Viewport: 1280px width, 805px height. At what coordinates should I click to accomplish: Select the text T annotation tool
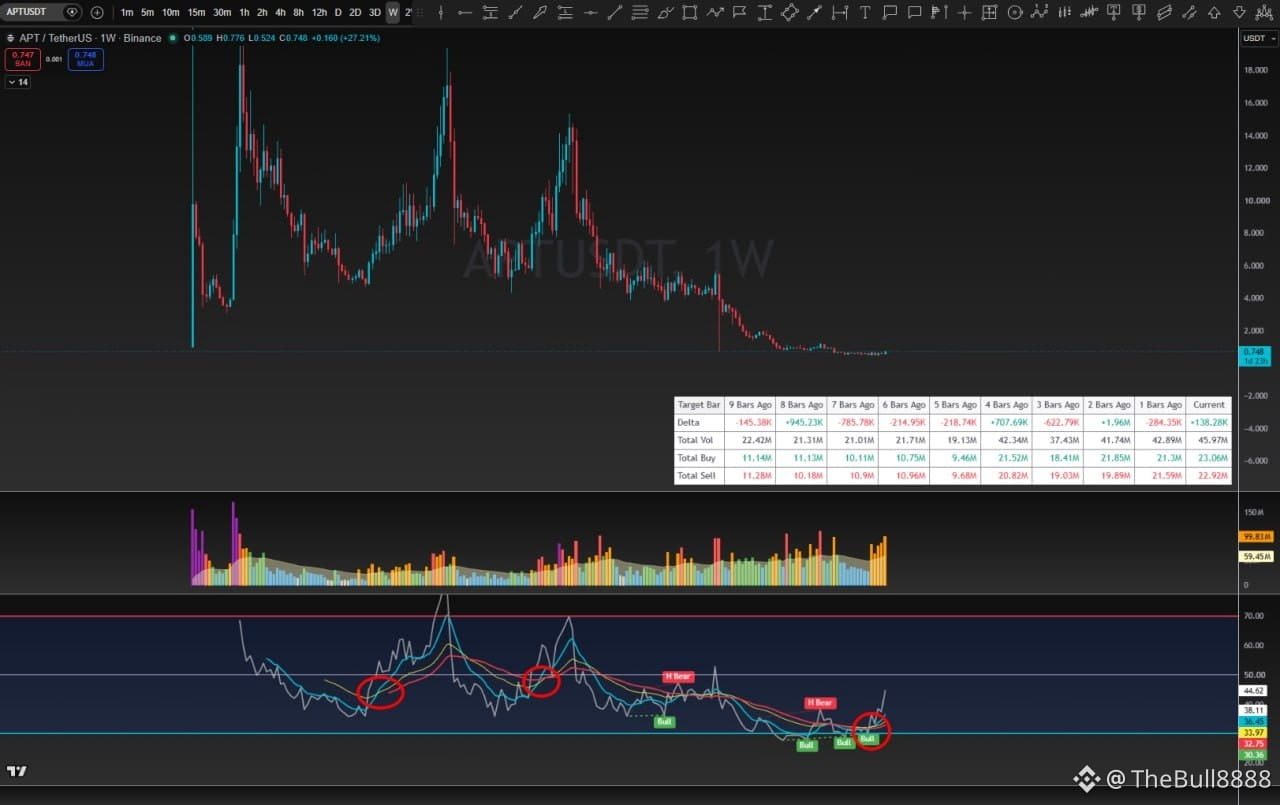coord(865,12)
